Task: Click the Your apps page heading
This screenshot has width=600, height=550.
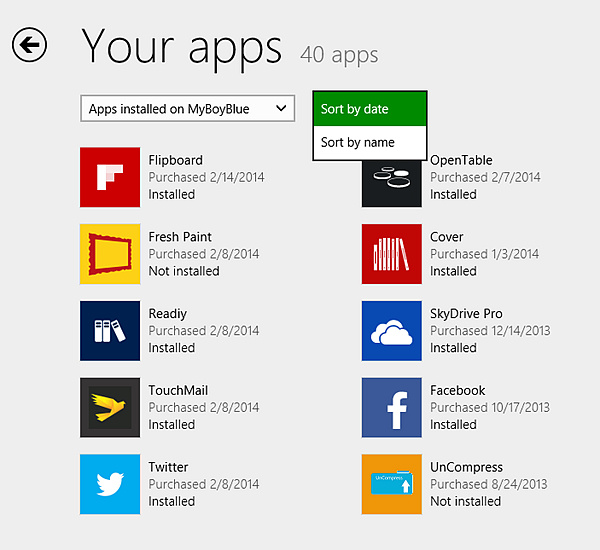Action: point(182,47)
